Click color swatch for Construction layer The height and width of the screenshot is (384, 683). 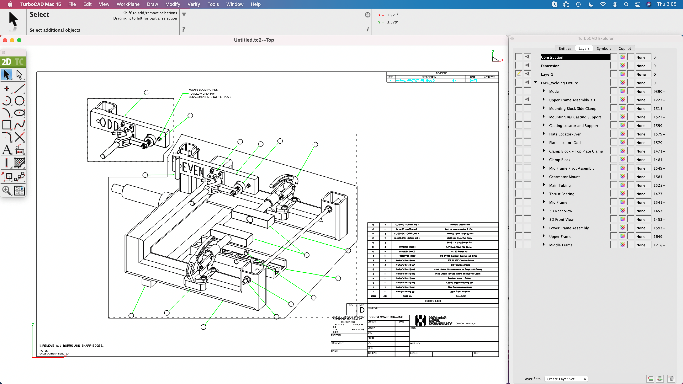pos(622,57)
